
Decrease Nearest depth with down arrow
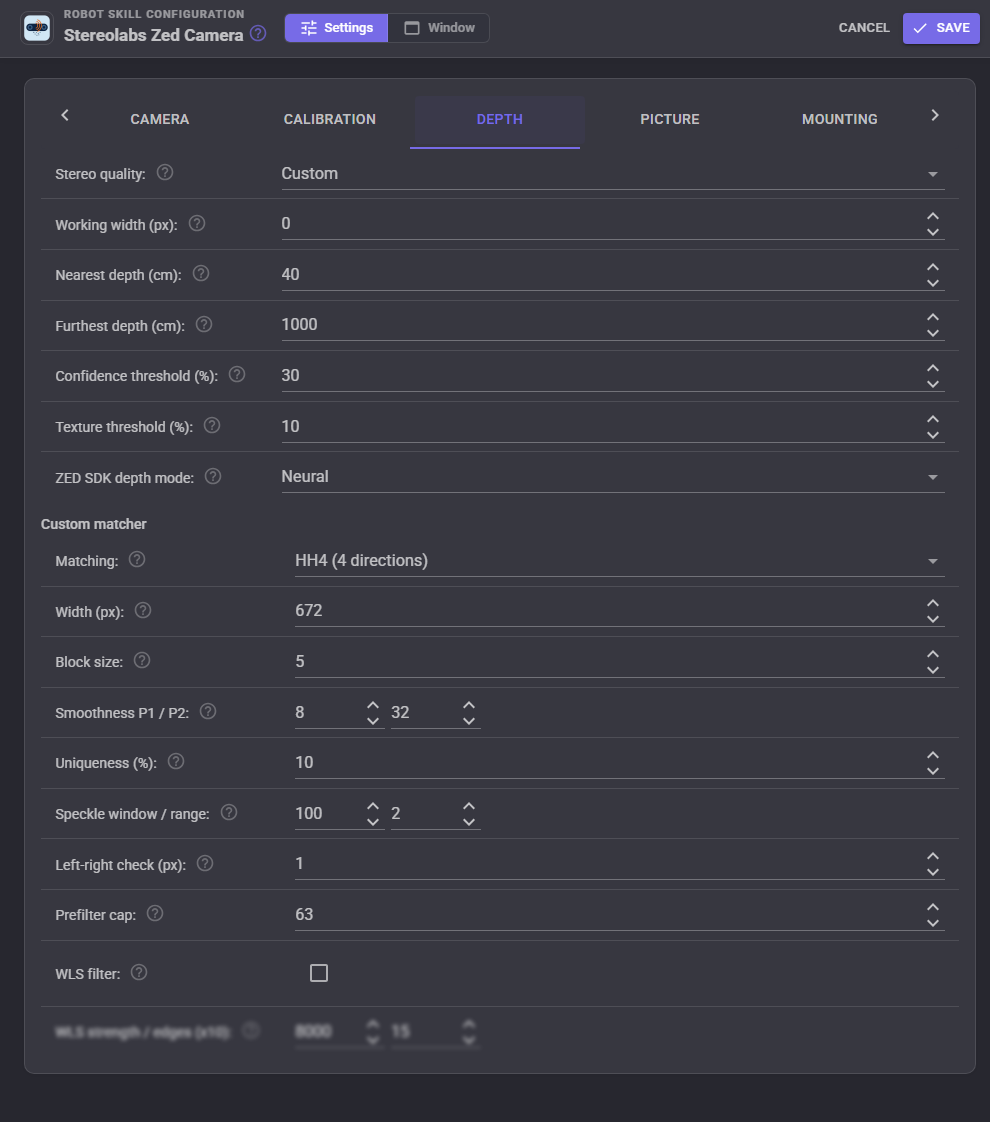933,283
